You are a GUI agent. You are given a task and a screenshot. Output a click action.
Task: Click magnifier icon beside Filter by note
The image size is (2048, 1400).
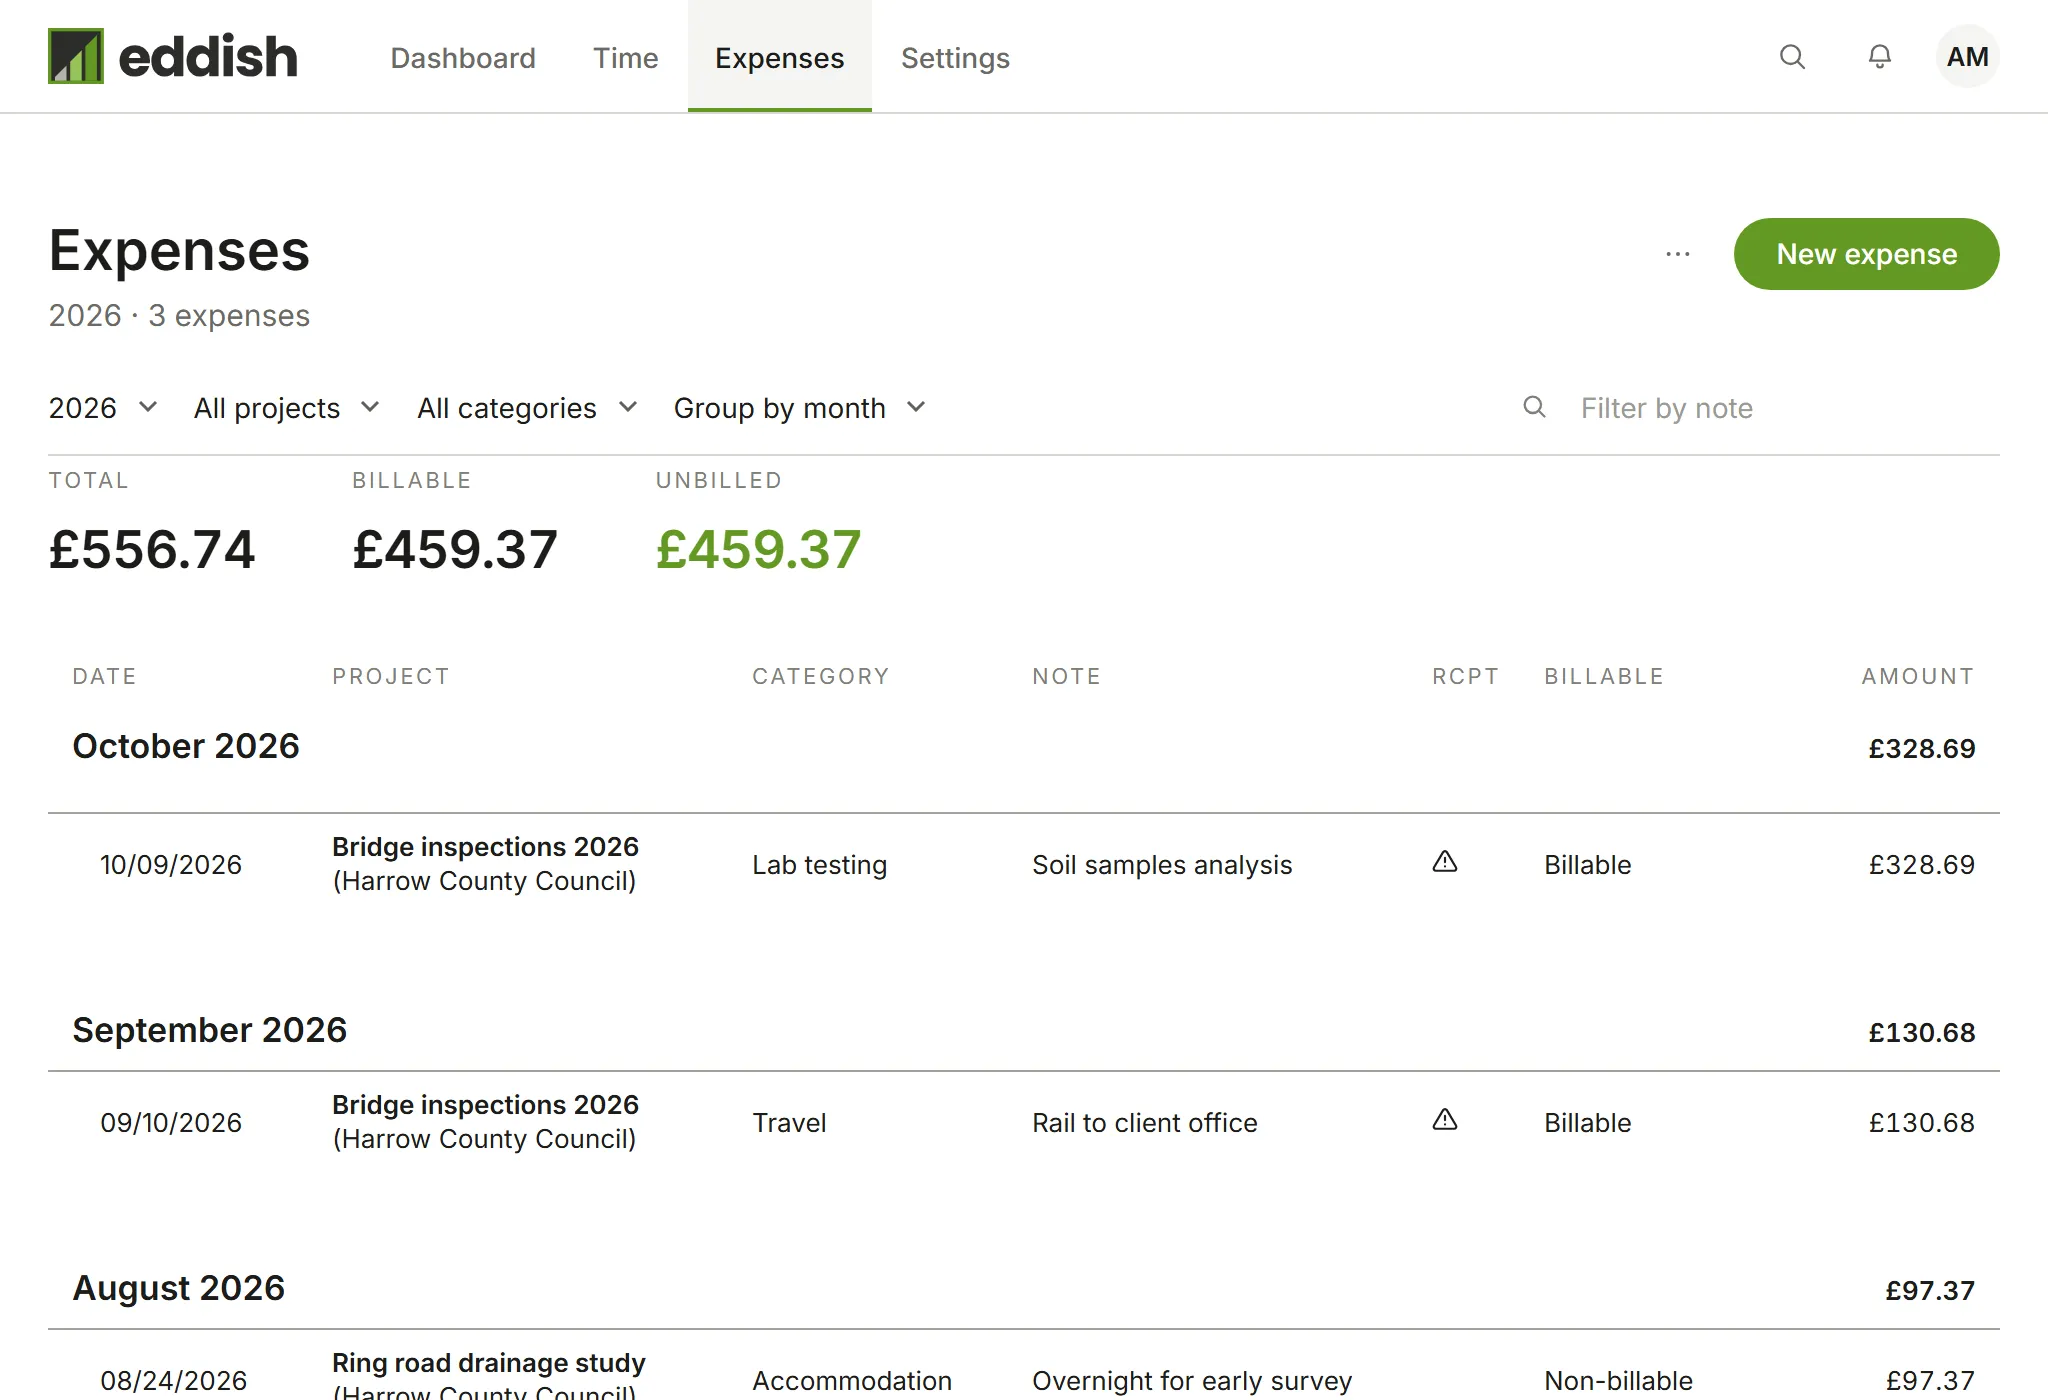1534,407
